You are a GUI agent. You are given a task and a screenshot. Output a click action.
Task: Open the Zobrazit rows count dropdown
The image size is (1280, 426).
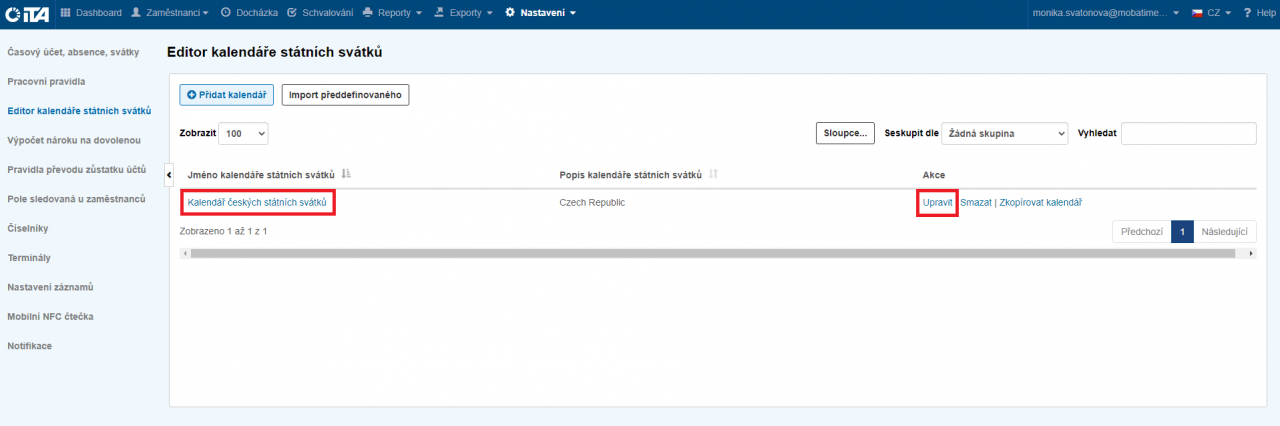[245, 133]
